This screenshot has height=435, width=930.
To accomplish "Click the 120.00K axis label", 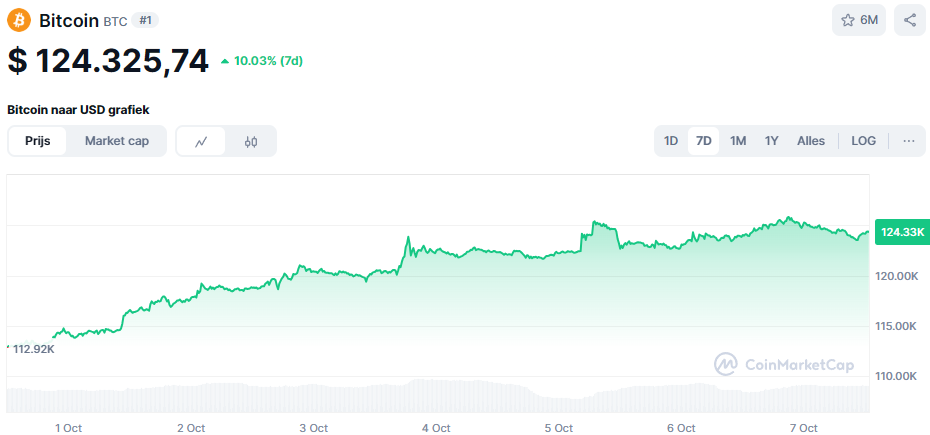I will point(899,276).
